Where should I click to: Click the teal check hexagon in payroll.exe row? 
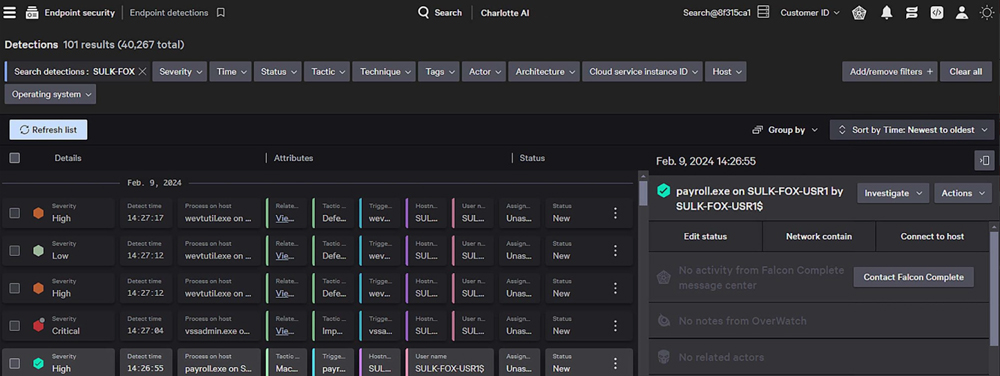tap(38, 363)
